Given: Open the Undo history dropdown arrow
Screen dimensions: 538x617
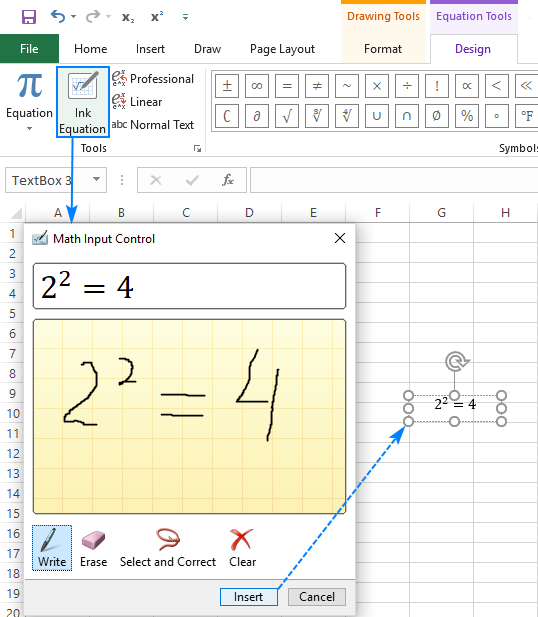Looking at the screenshot, I should pos(74,17).
